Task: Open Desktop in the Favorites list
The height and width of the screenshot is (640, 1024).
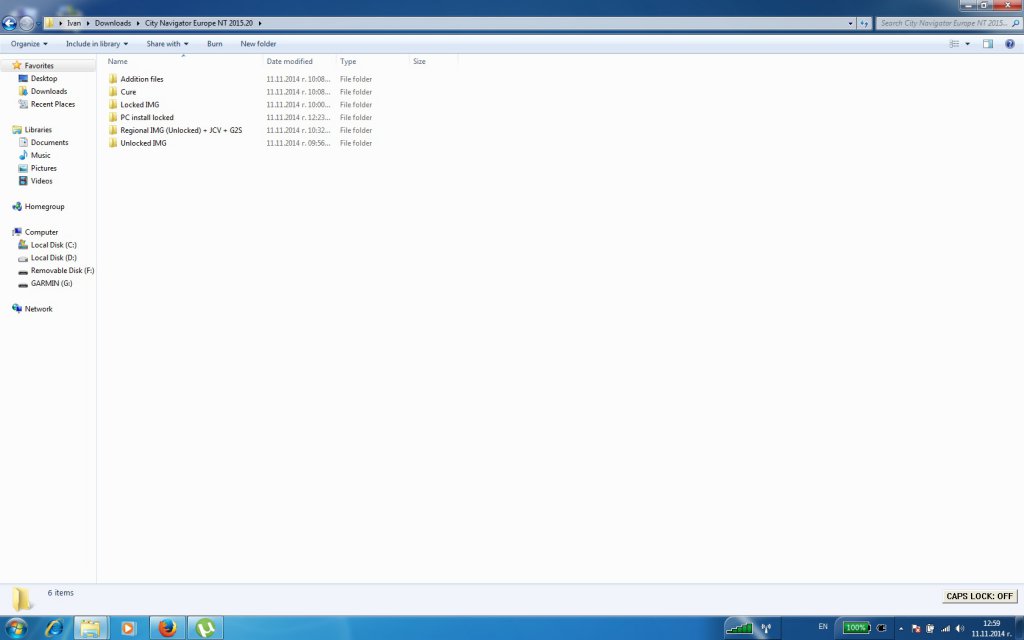Action: pyautogui.click(x=43, y=78)
